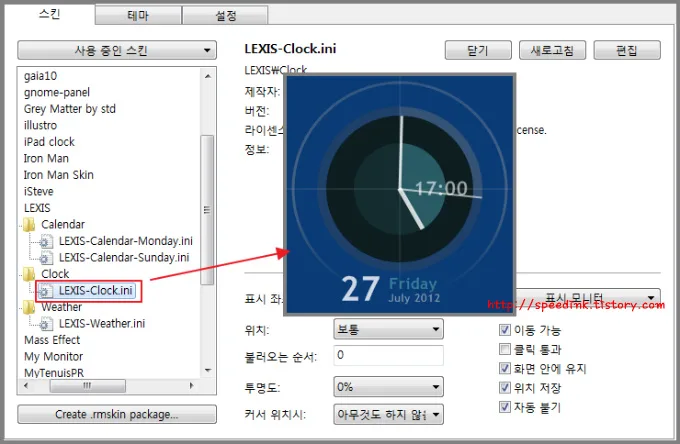
Task: Click the LEXIS-Calendar-Monday.ini file icon
Action: point(46,241)
